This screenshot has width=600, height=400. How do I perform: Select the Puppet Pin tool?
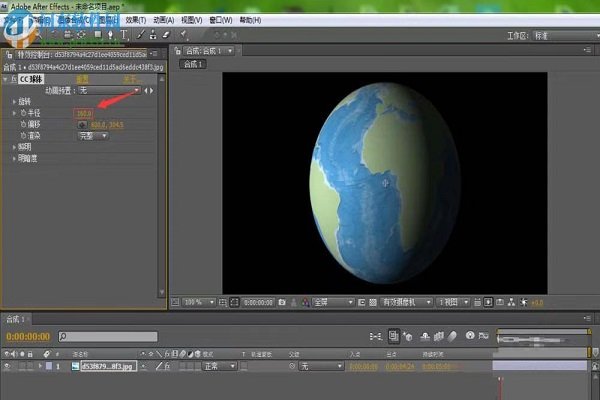(x=183, y=35)
